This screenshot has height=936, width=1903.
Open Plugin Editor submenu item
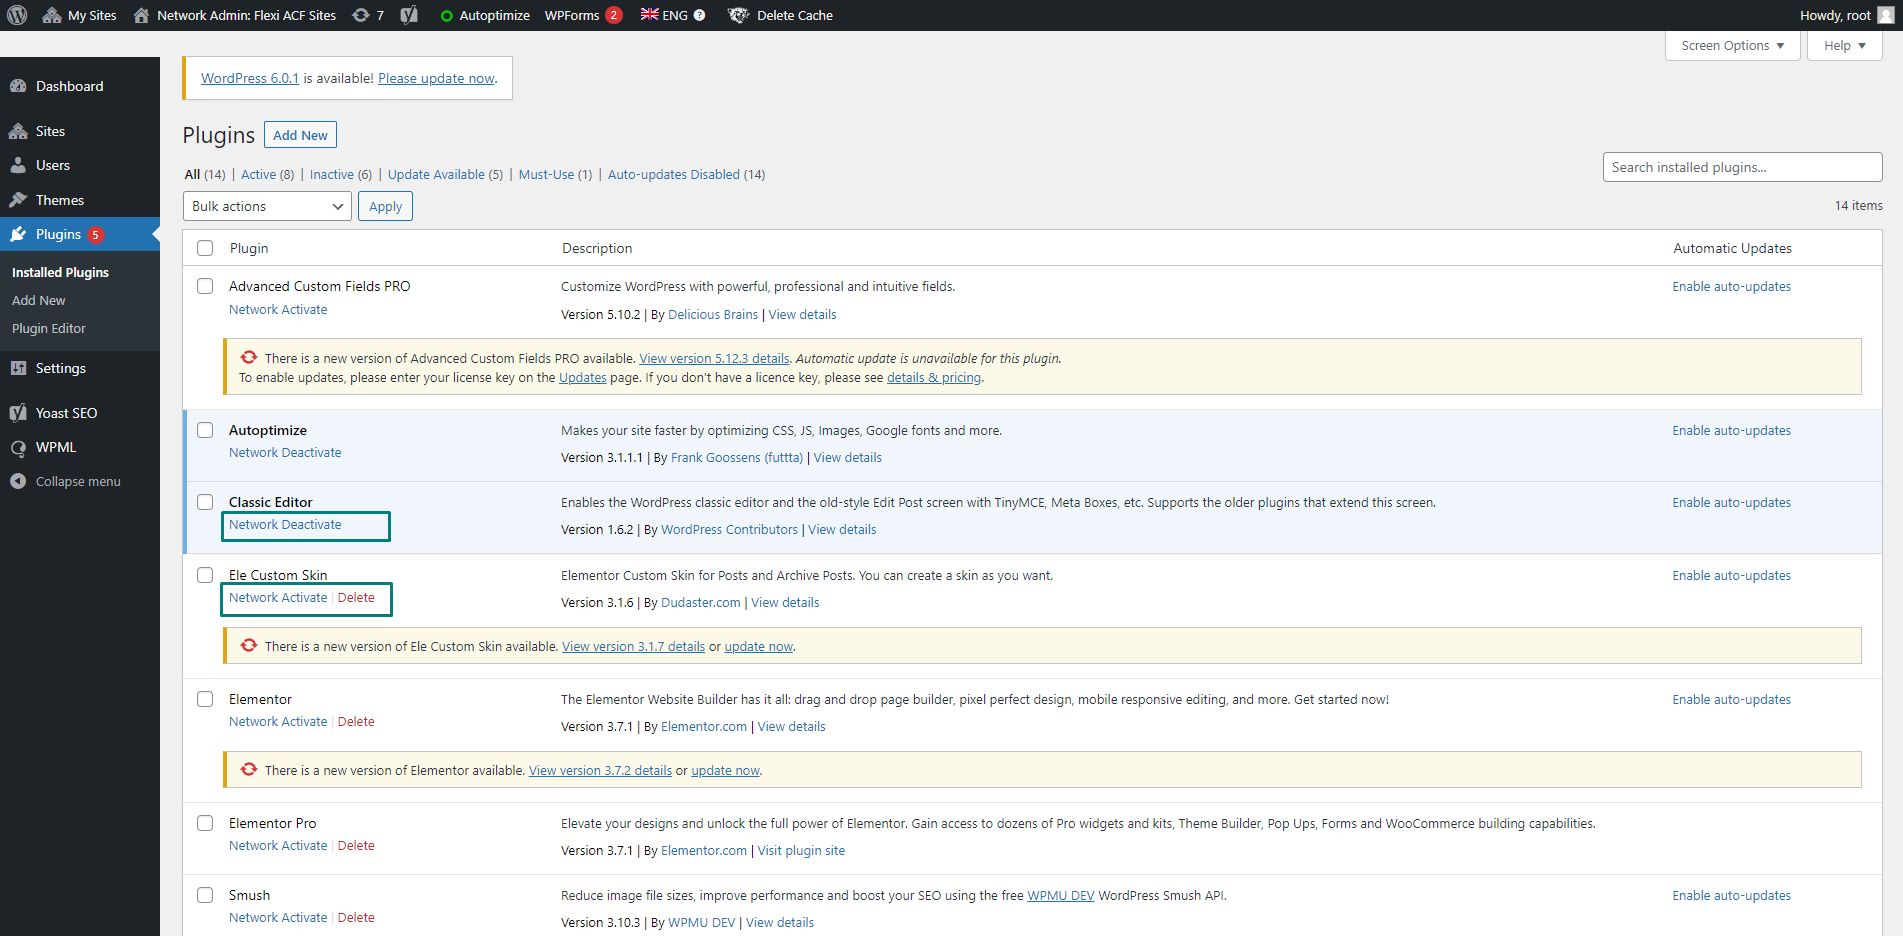(49, 328)
